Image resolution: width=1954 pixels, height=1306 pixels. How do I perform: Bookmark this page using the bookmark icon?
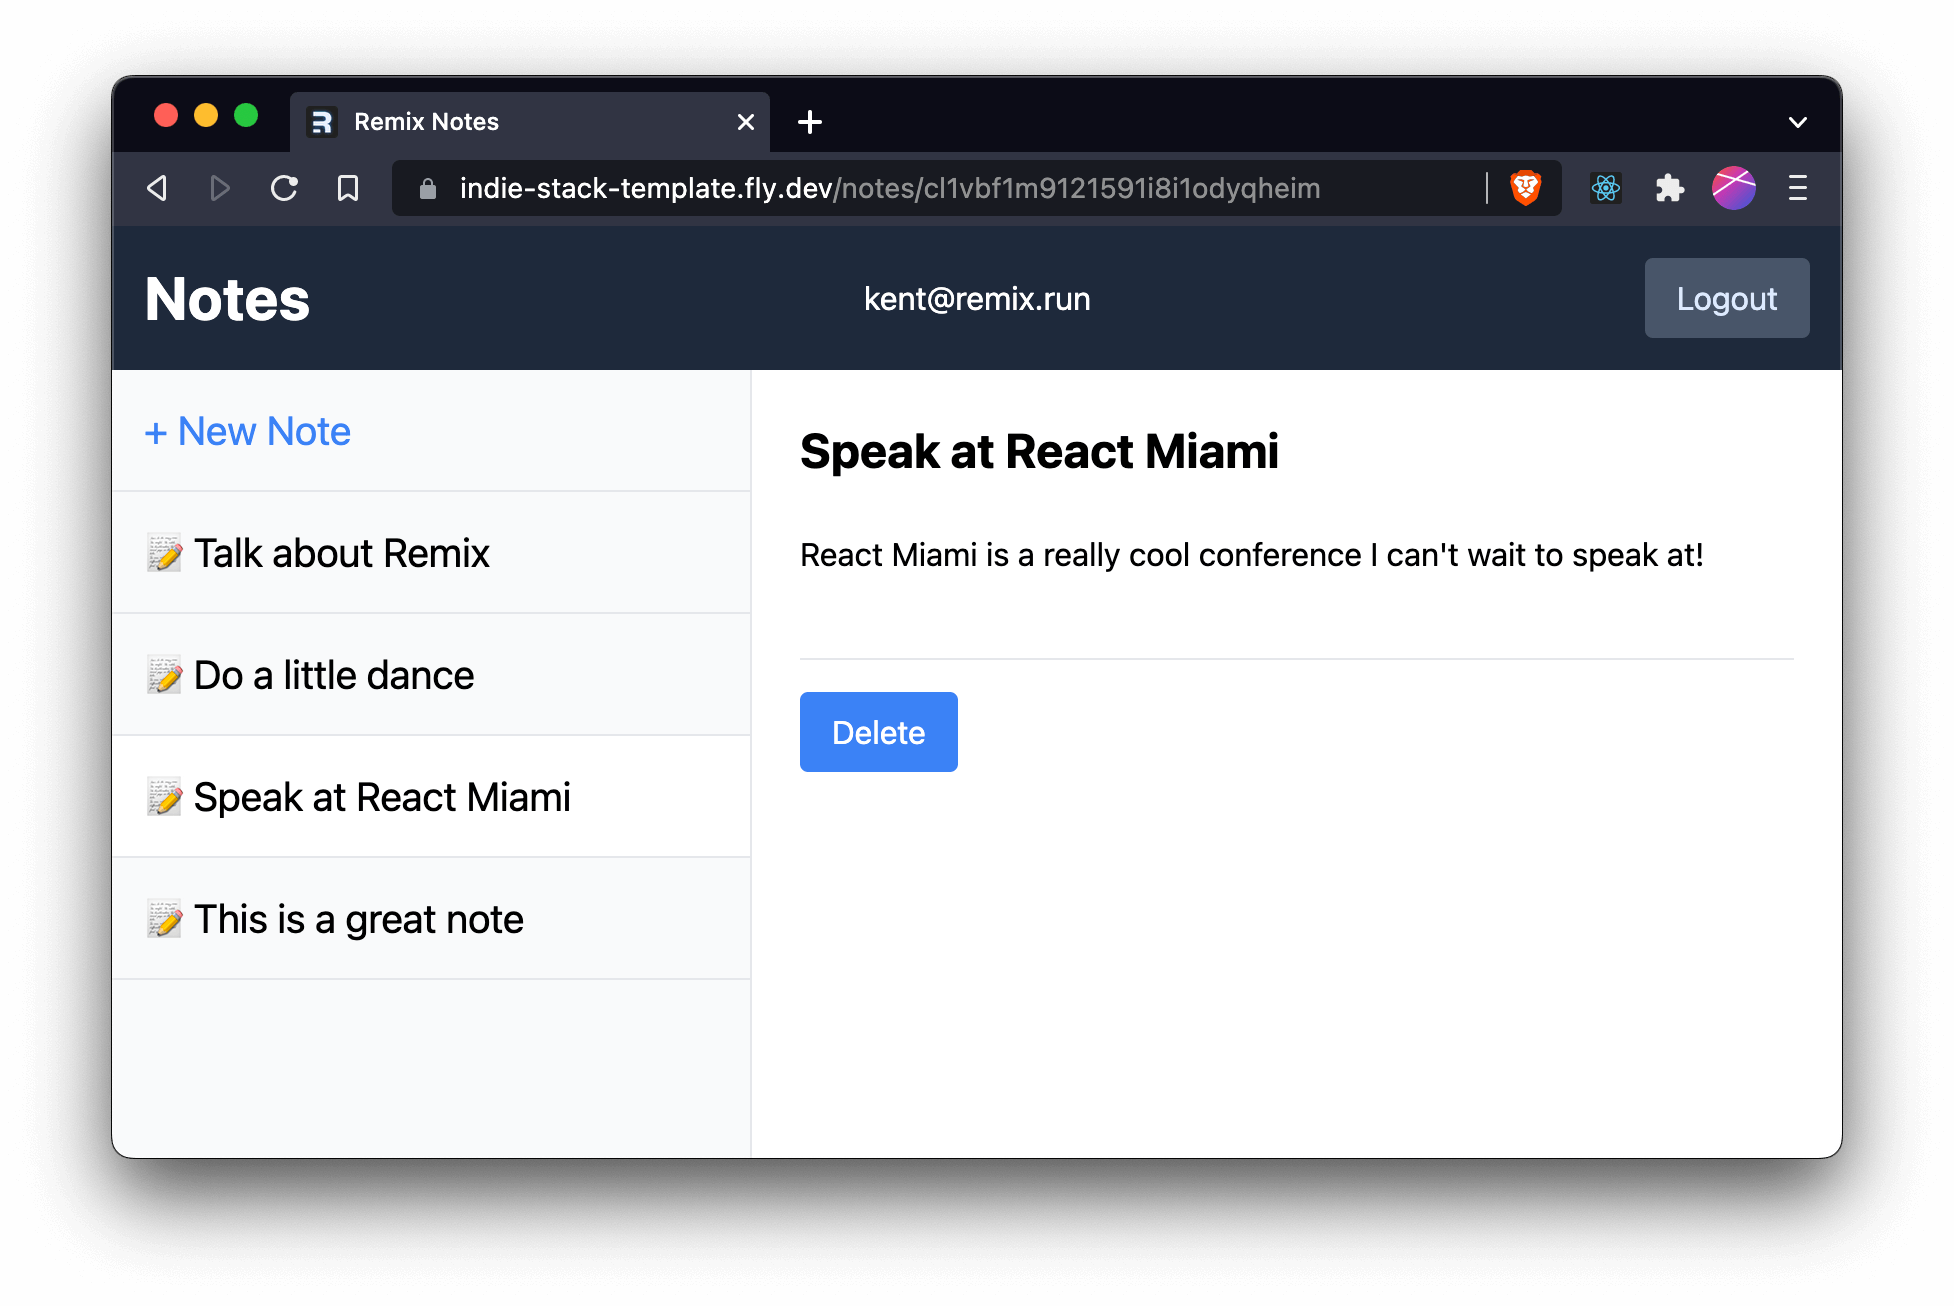click(x=348, y=188)
